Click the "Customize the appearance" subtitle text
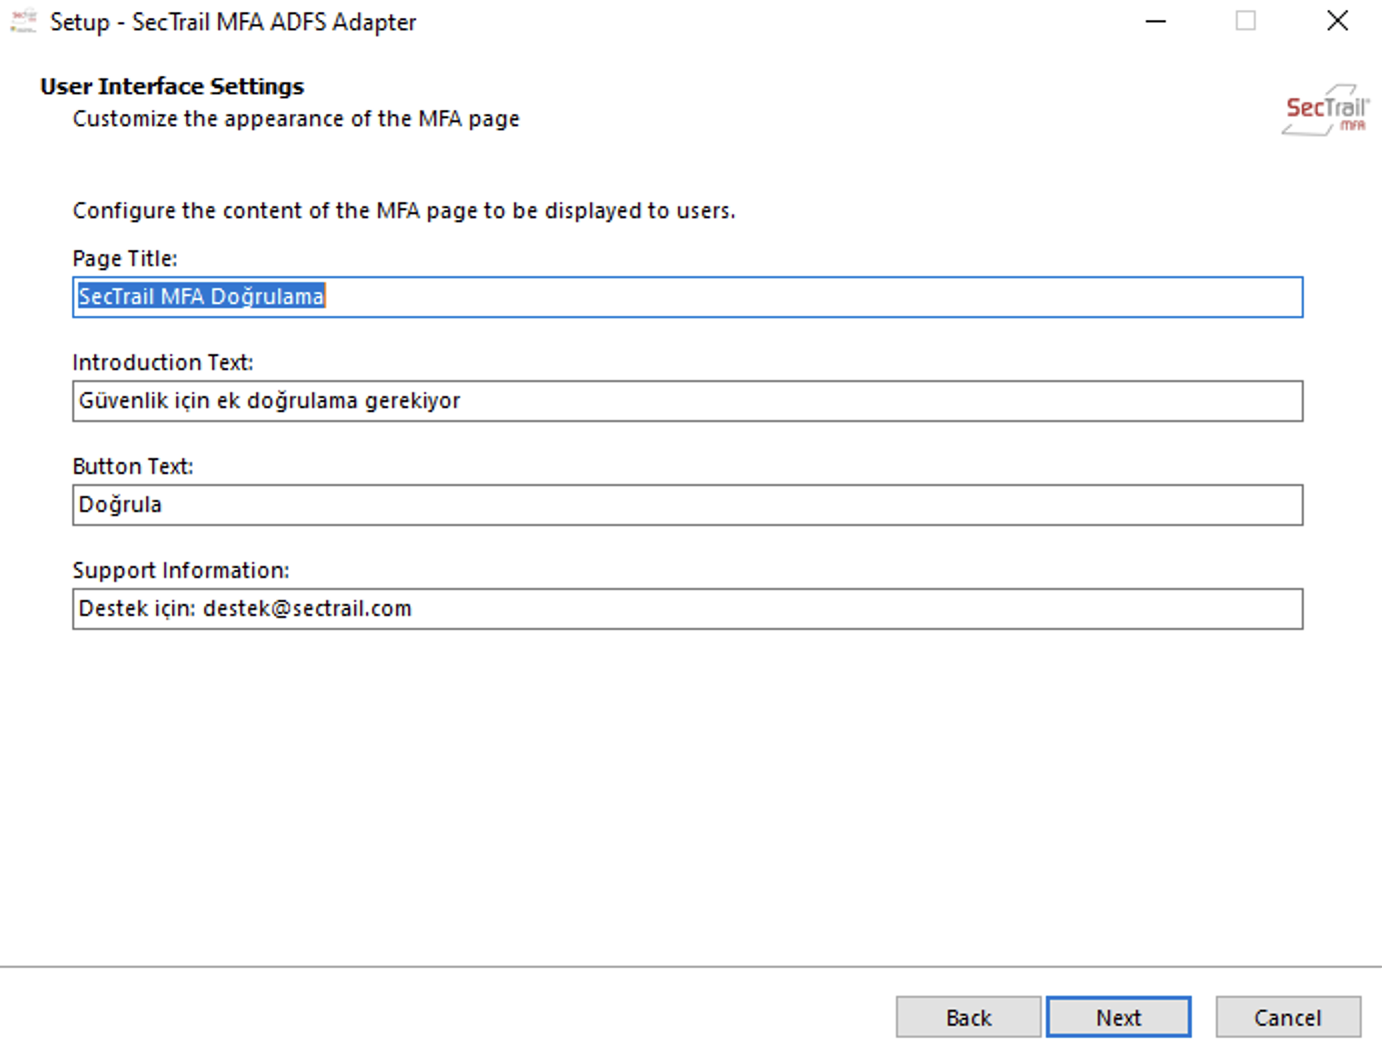1382x1054 pixels. point(296,119)
